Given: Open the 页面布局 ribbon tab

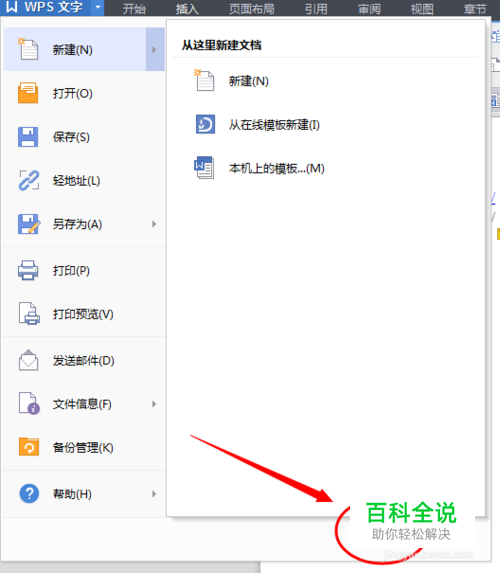Looking at the screenshot, I should click(x=252, y=9).
